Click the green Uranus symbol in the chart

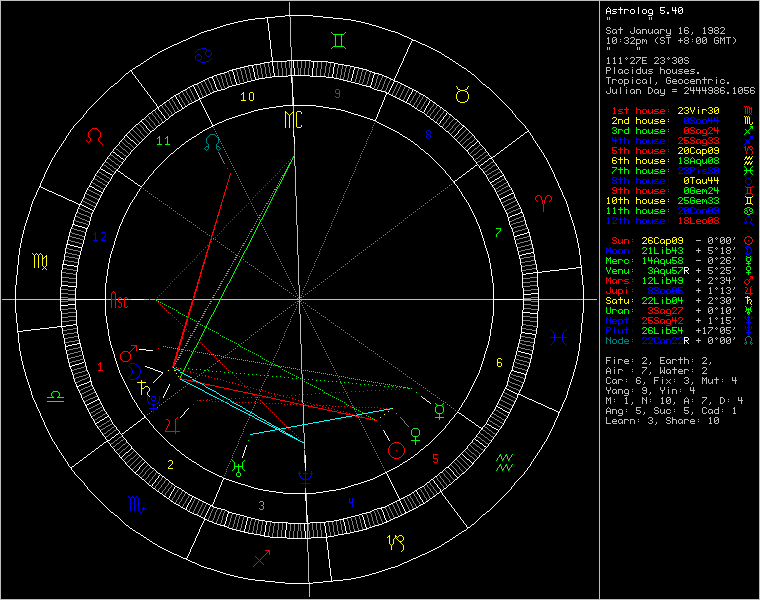[x=238, y=466]
